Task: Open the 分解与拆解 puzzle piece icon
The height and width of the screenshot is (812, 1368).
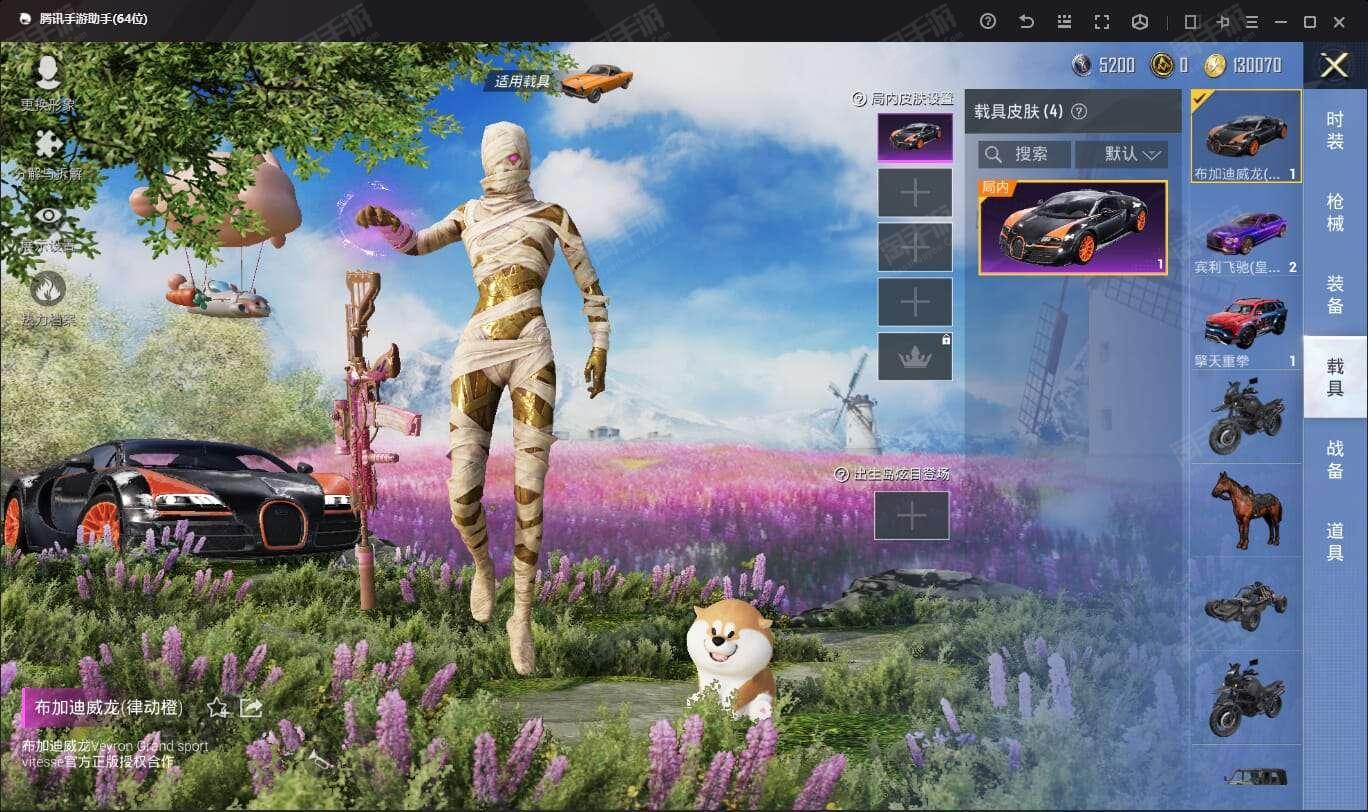Action: tap(47, 145)
